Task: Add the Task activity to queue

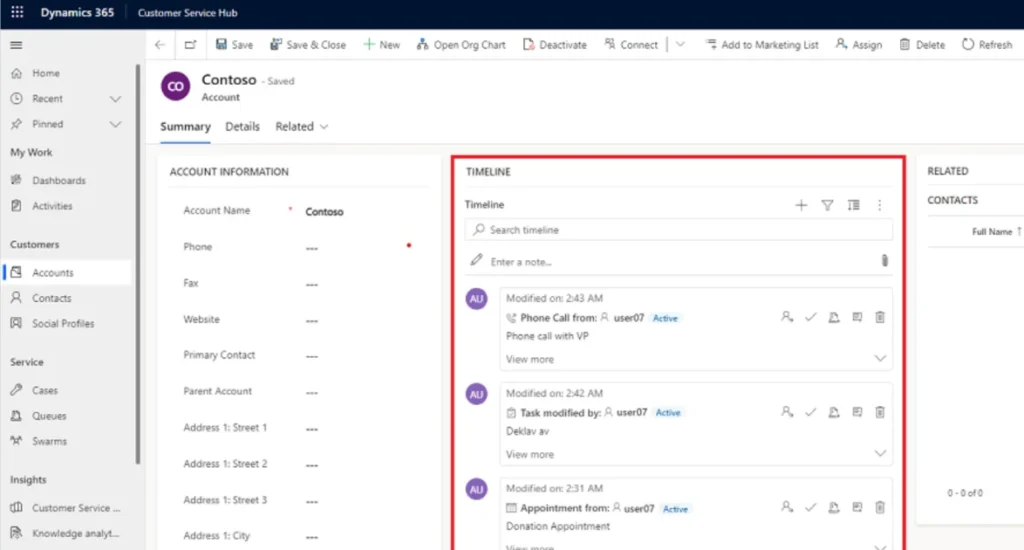Action: [x=834, y=412]
